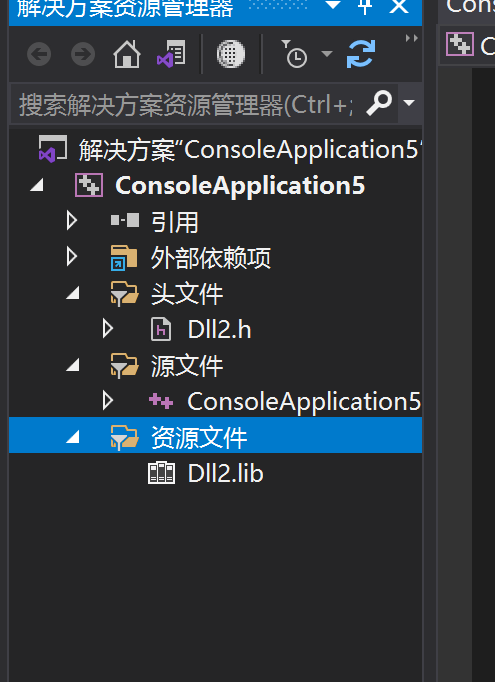
Task: Switch views with the solution/folder view icon
Action: [171, 54]
